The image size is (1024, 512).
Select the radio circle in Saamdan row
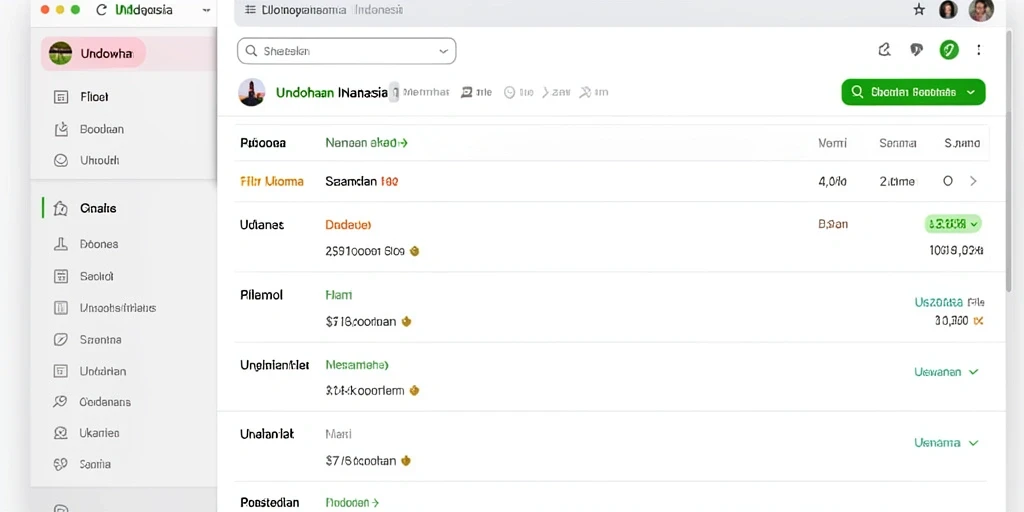(948, 181)
